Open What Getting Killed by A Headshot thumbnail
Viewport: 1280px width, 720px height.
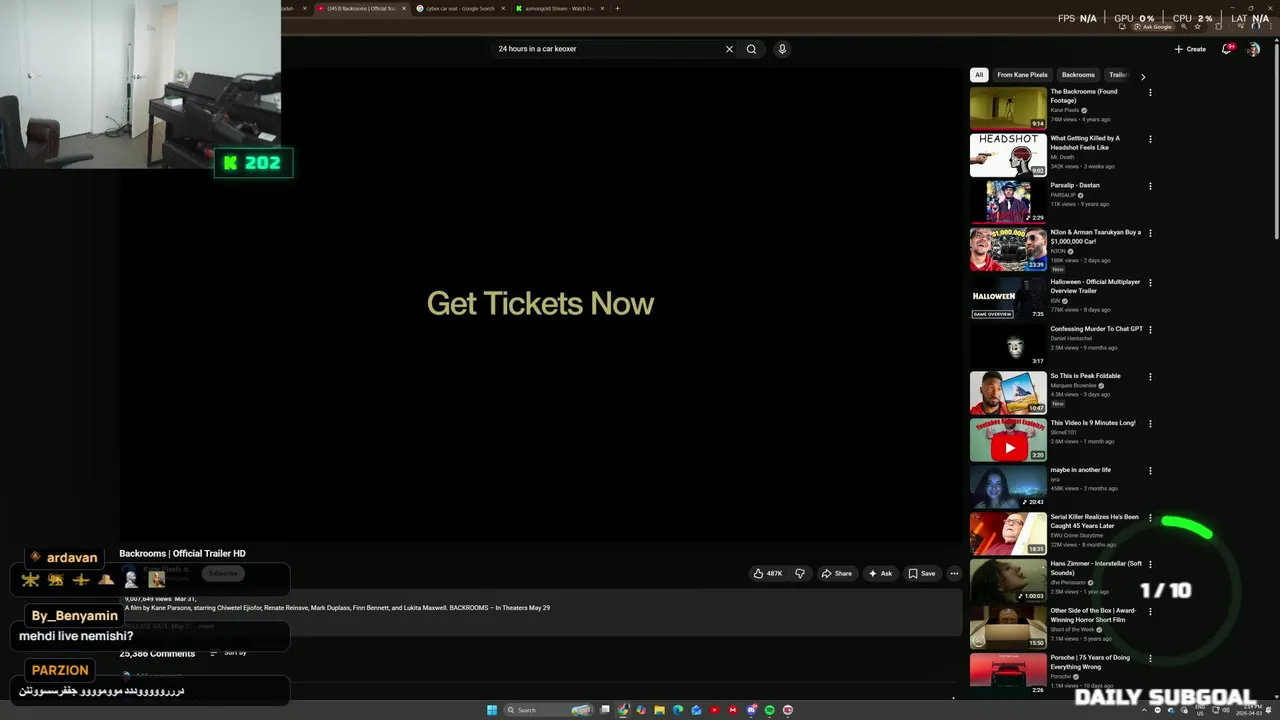[x=1008, y=155]
